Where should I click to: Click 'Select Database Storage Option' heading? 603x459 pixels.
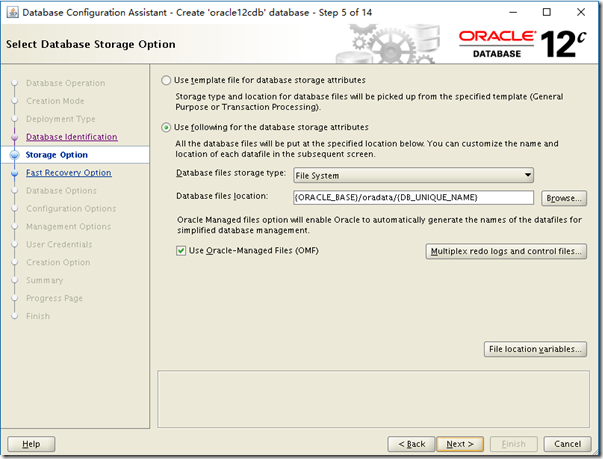[x=91, y=44]
